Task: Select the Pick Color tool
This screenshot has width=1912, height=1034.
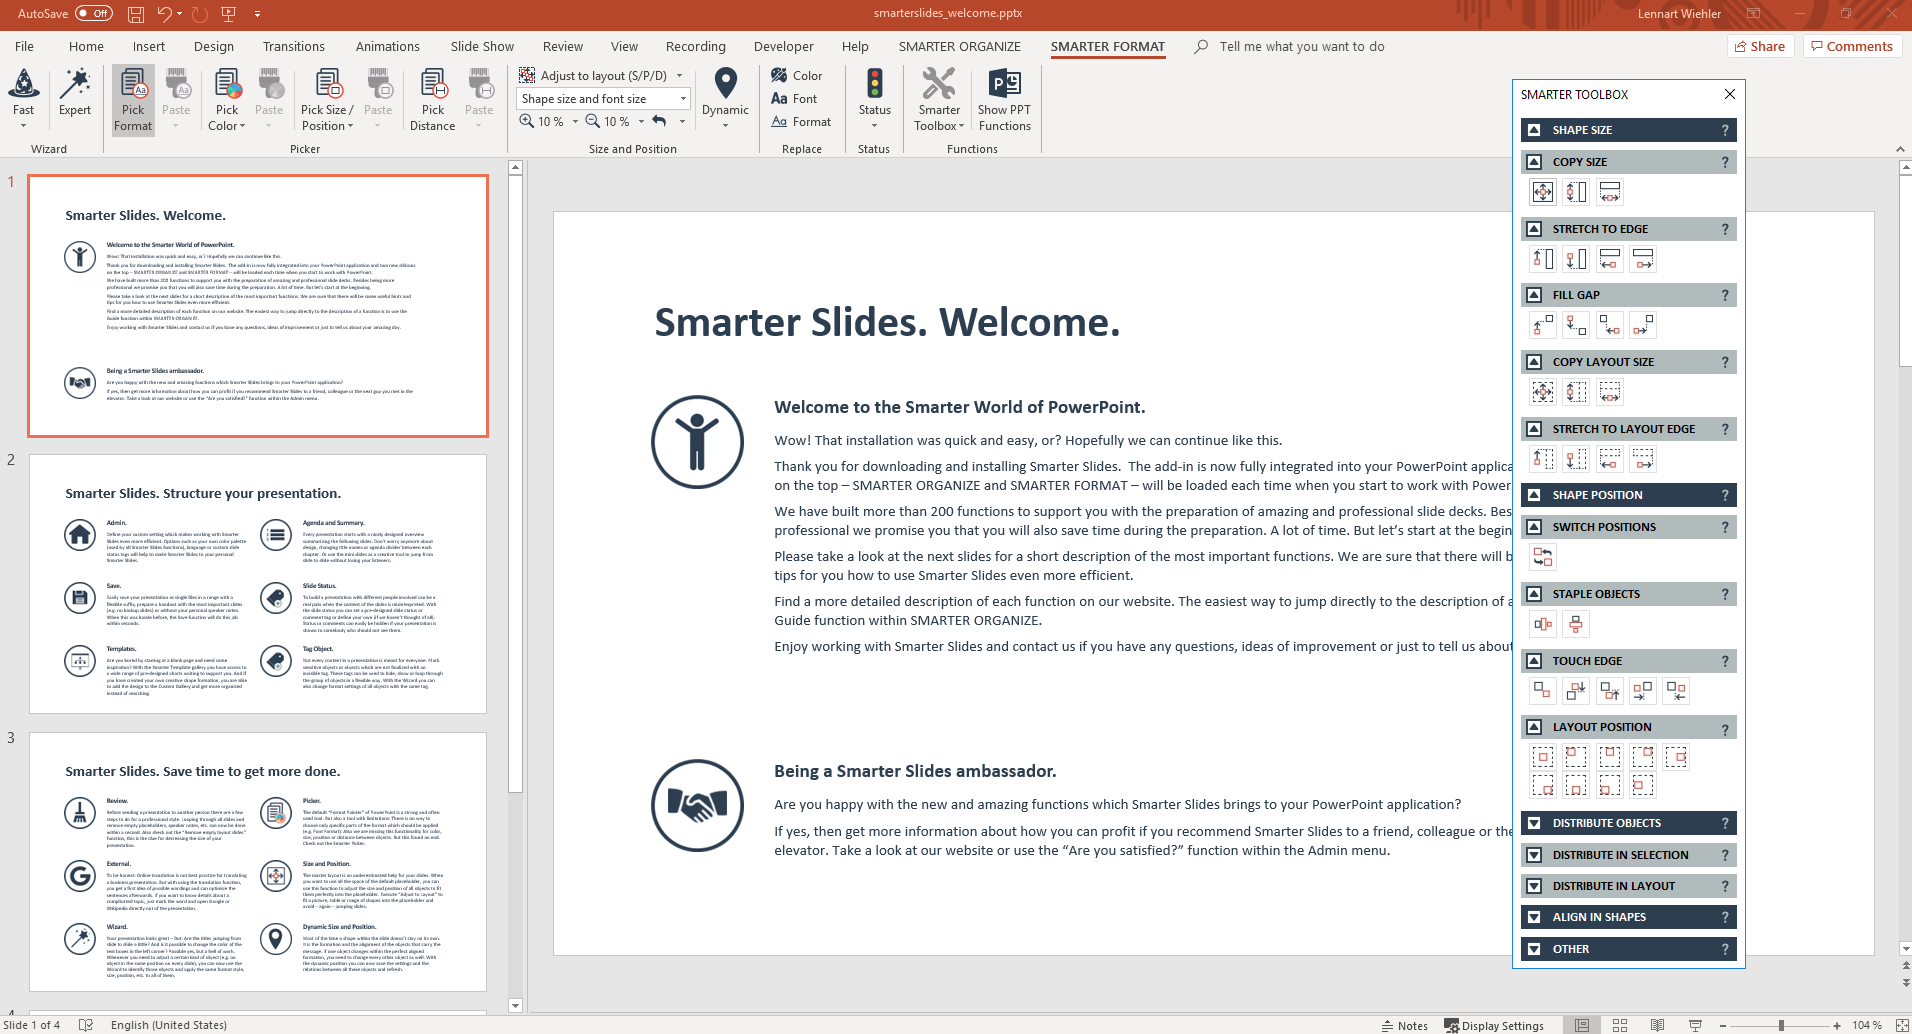Action: pos(226,98)
